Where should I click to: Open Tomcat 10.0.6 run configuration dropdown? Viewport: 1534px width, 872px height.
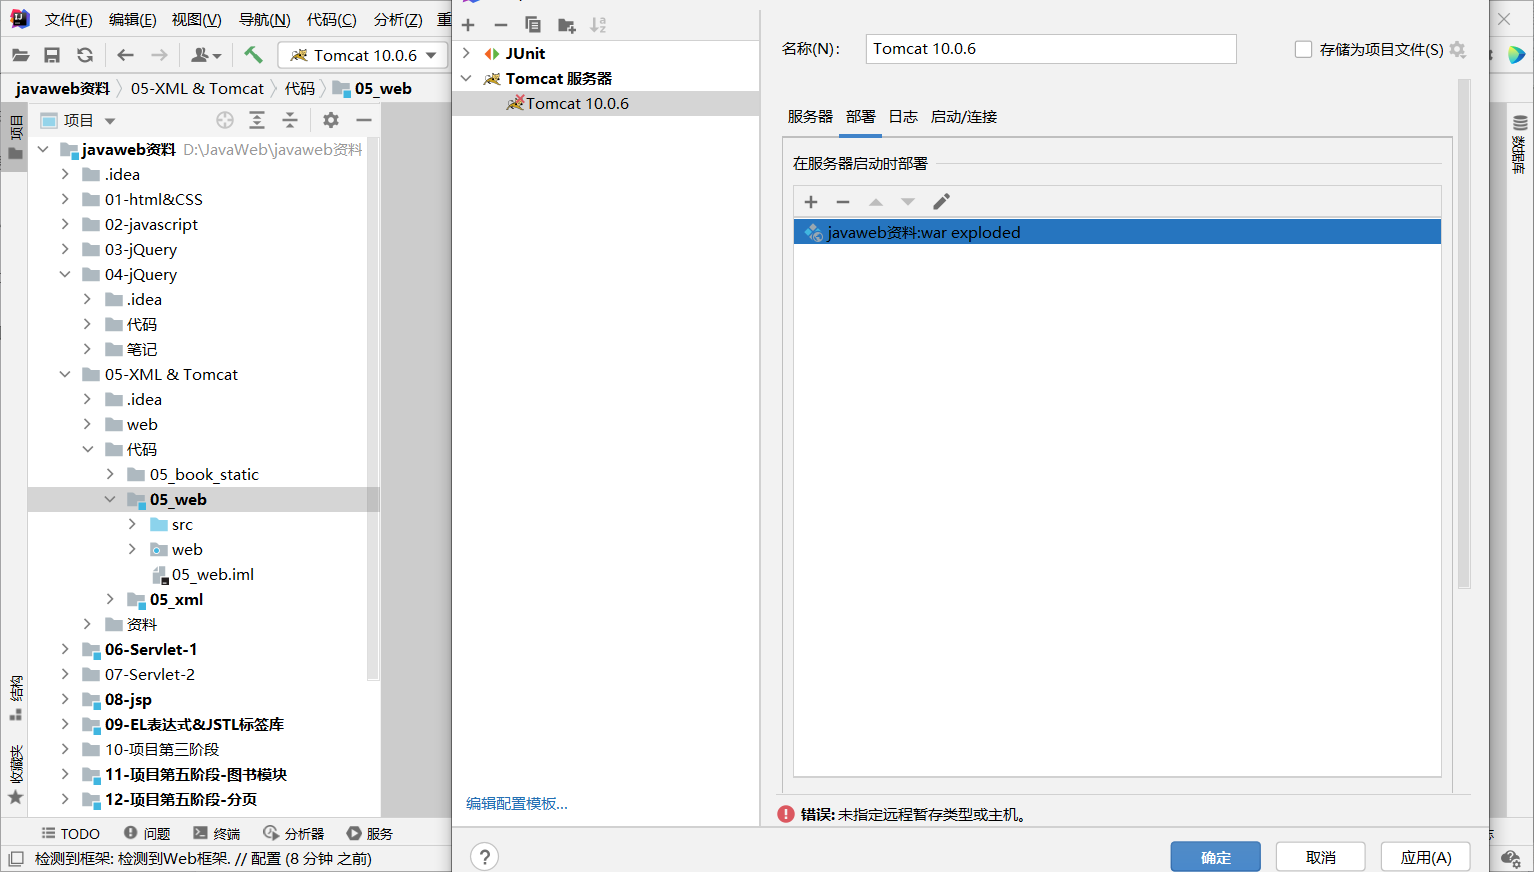coord(363,55)
